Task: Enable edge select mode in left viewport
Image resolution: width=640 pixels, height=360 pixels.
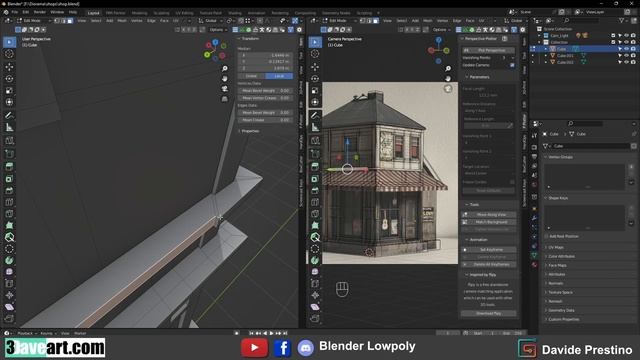Action: [x=64, y=20]
